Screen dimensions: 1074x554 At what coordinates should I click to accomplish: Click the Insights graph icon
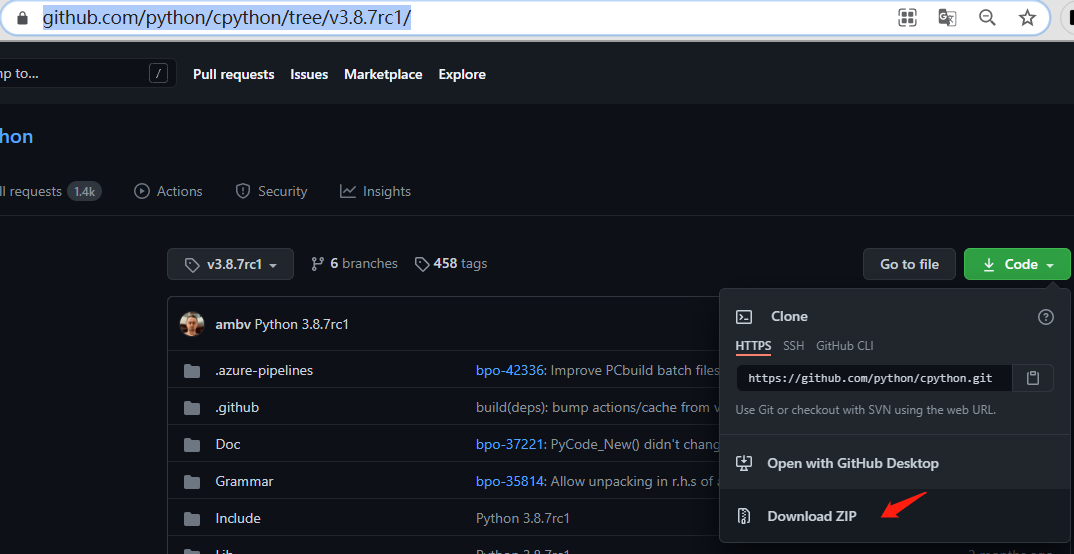(x=348, y=191)
